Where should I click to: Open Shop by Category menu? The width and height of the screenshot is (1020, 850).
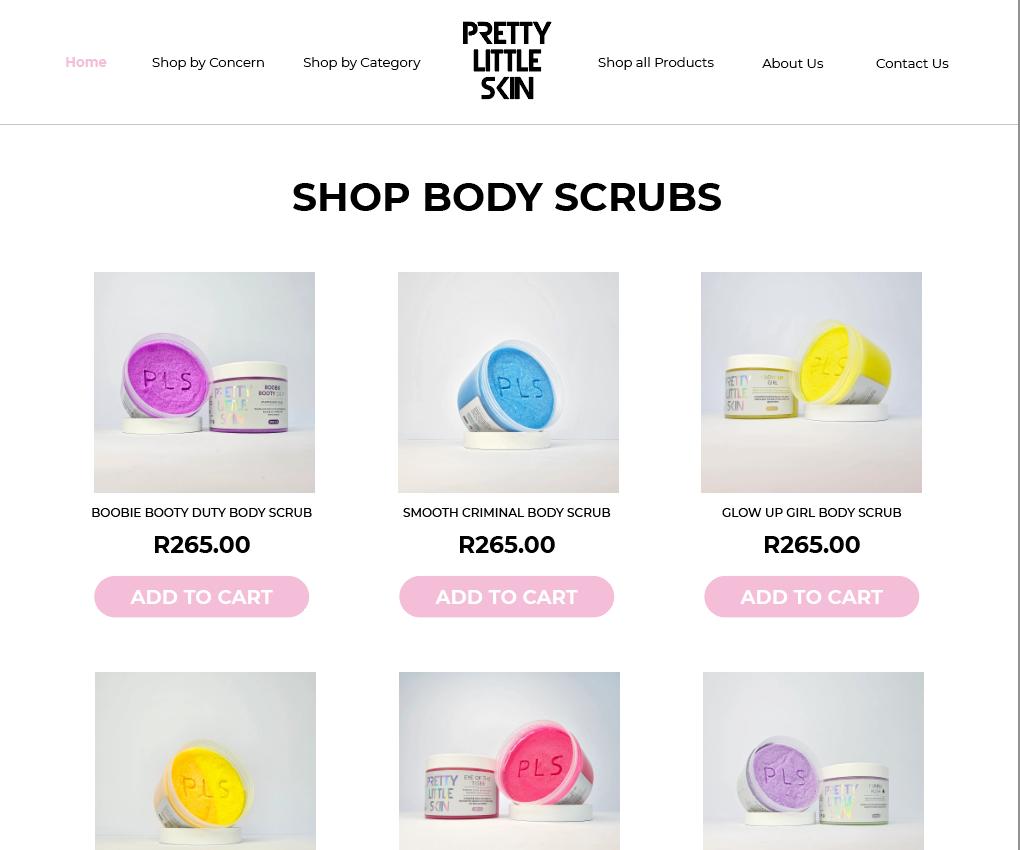(x=362, y=62)
